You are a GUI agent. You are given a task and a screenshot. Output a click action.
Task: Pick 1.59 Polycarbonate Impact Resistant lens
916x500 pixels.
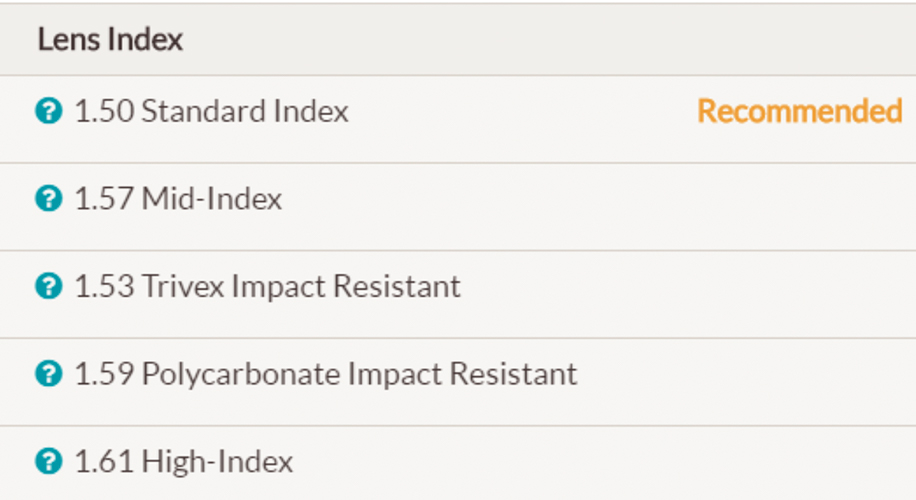click(x=325, y=374)
